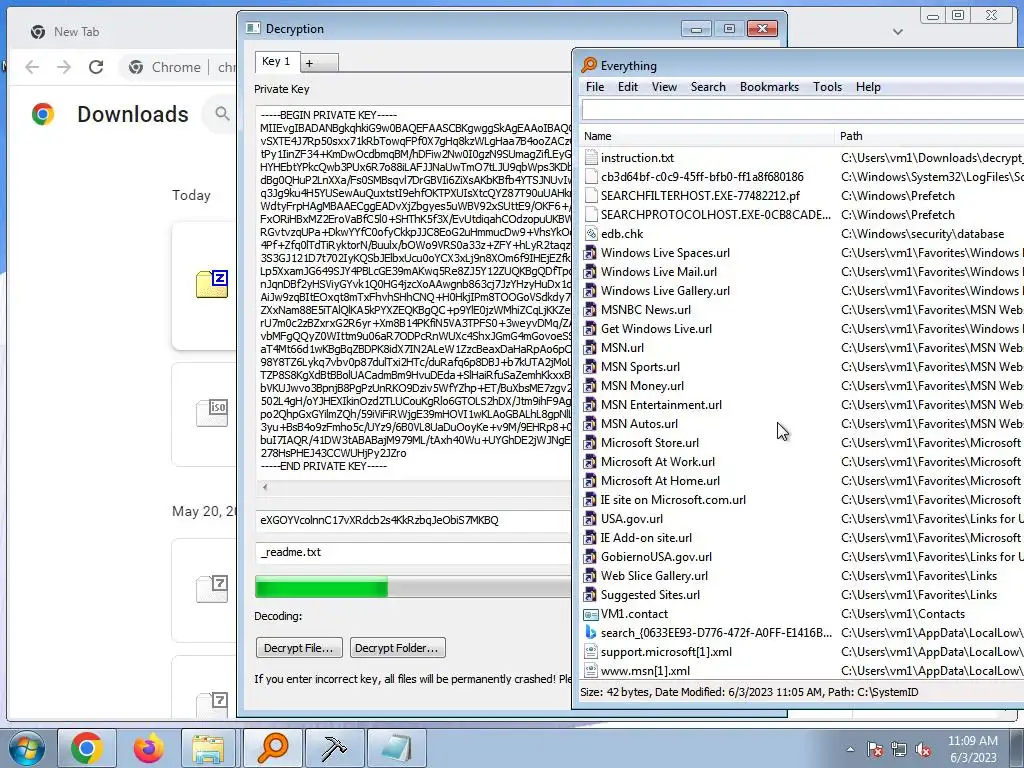Click the muted volume tray icon
1024x768 pixels.
(x=923, y=749)
